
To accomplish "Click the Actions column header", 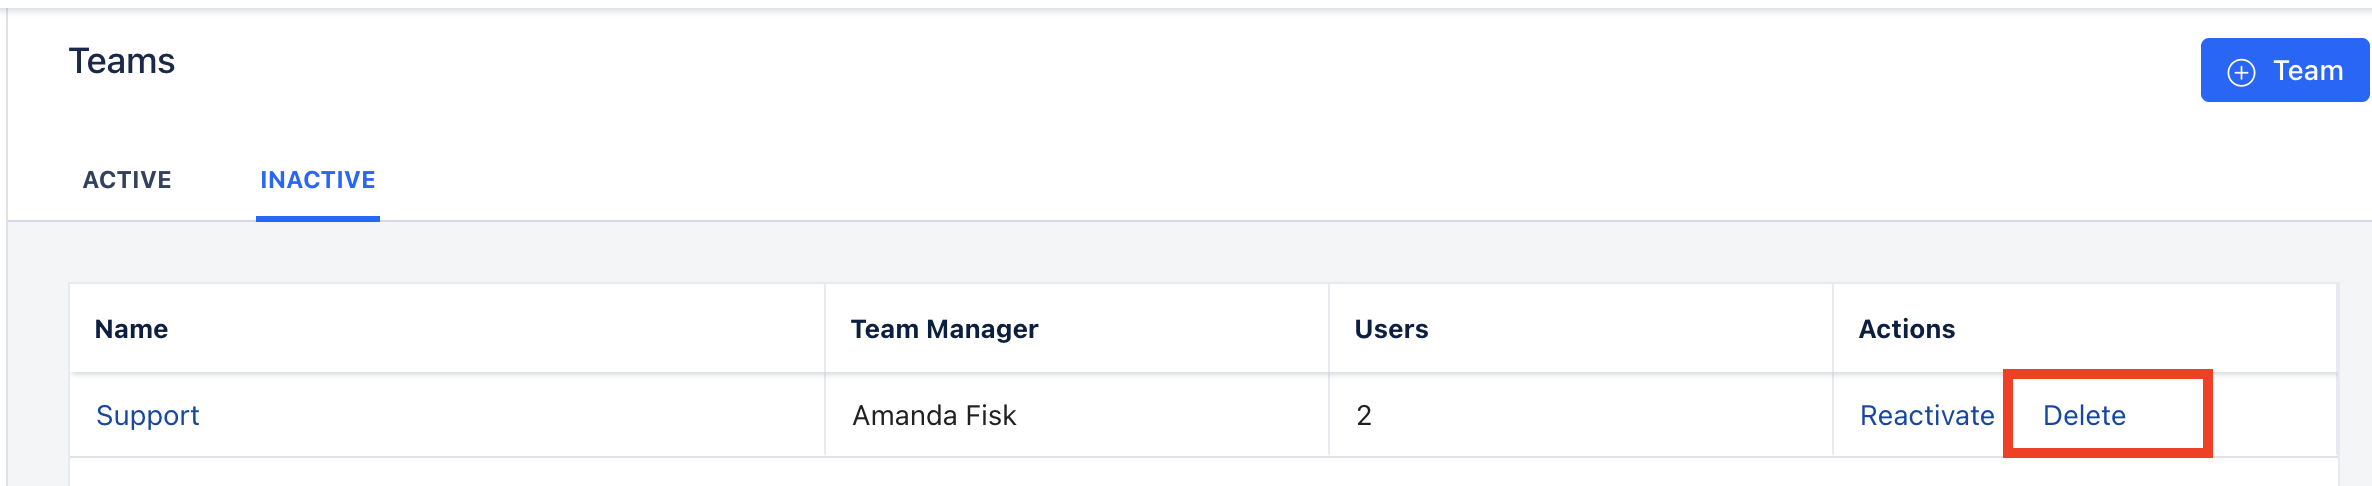I will pos(1906,329).
